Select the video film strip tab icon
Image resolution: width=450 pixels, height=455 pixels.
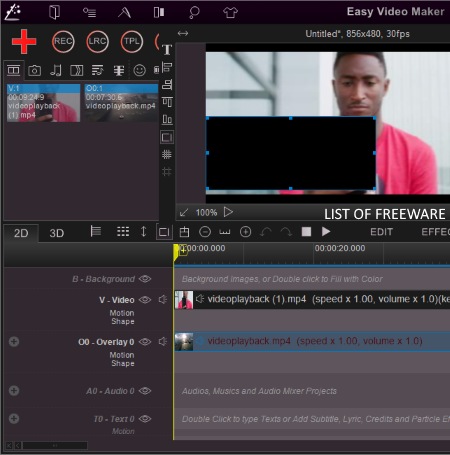click(14, 70)
